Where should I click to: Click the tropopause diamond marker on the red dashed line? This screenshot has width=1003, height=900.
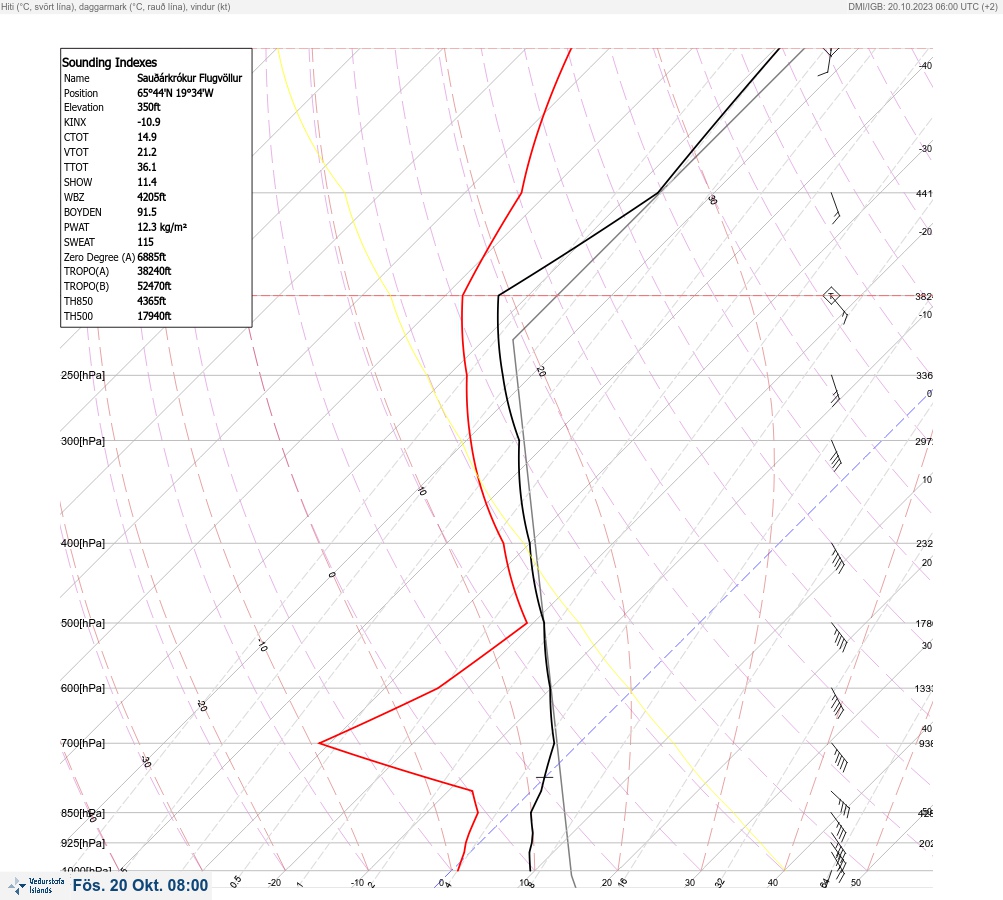pyautogui.click(x=831, y=296)
